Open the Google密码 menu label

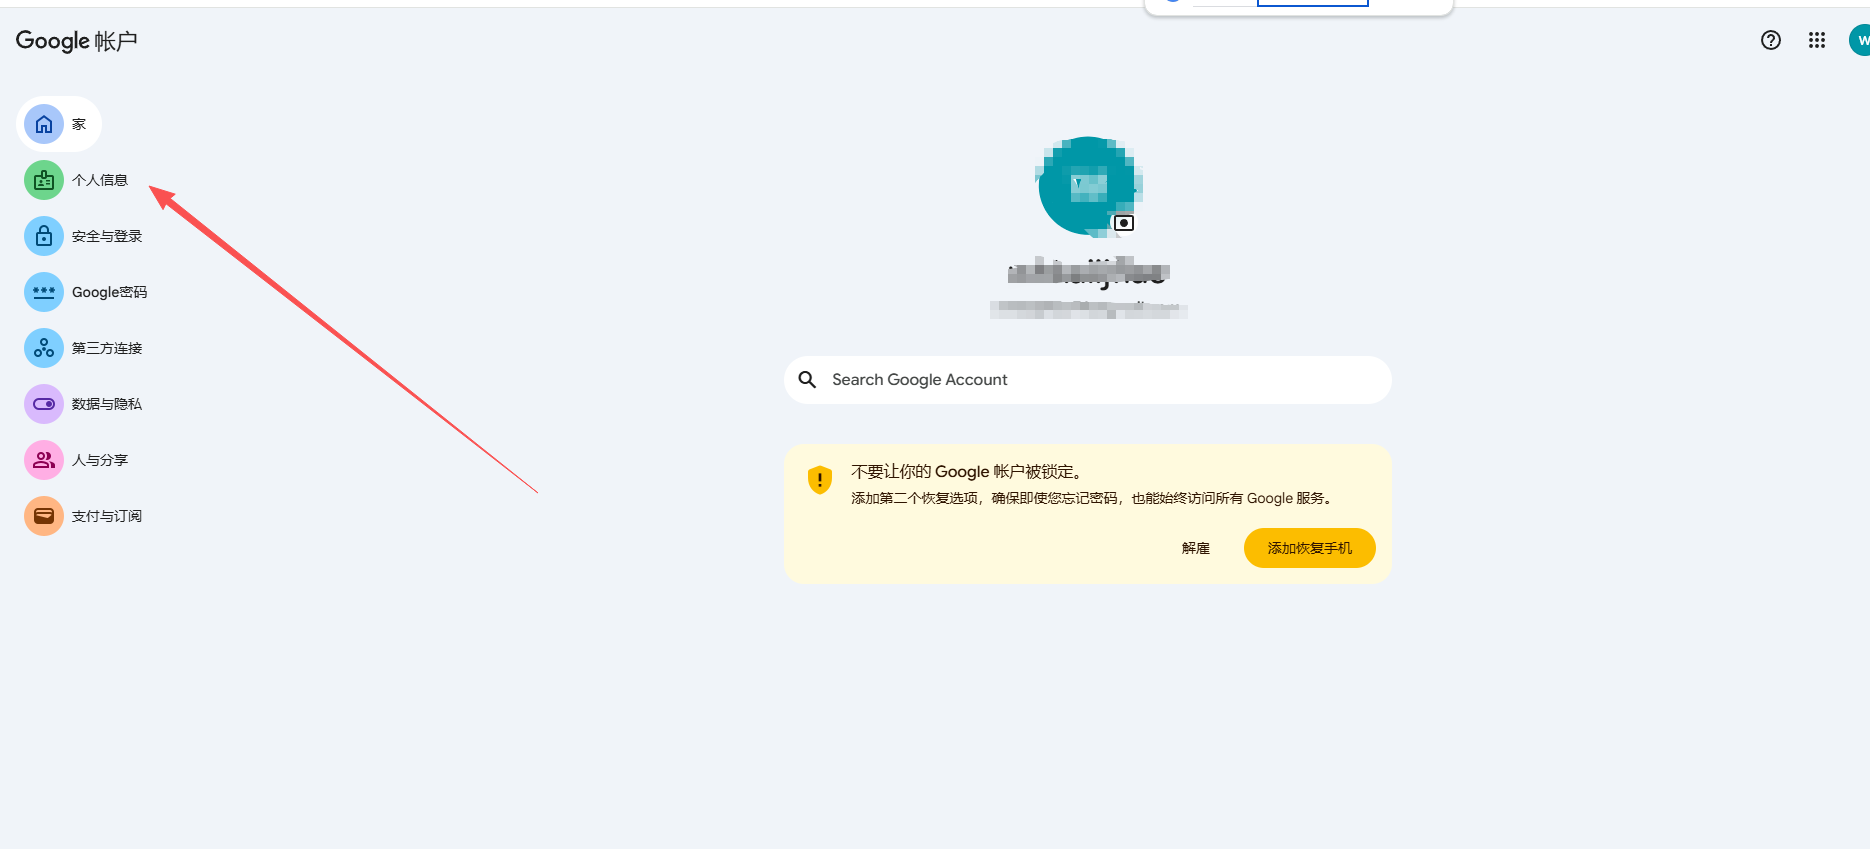click(x=109, y=292)
